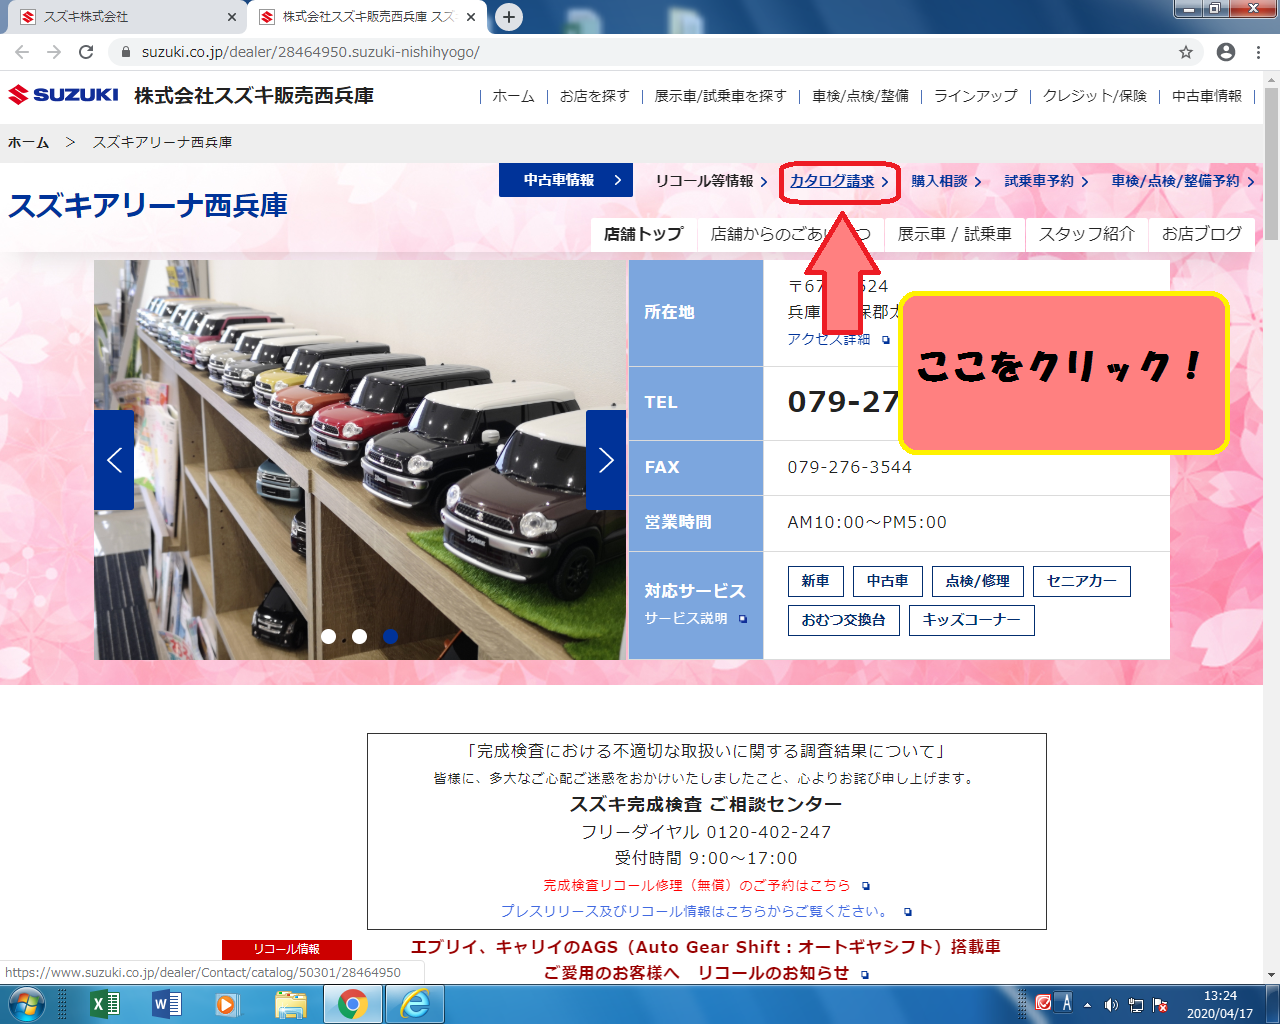Viewport: 1280px width, 1024px height.
Task: Reload the page with the refresh icon
Action: [x=86, y=52]
